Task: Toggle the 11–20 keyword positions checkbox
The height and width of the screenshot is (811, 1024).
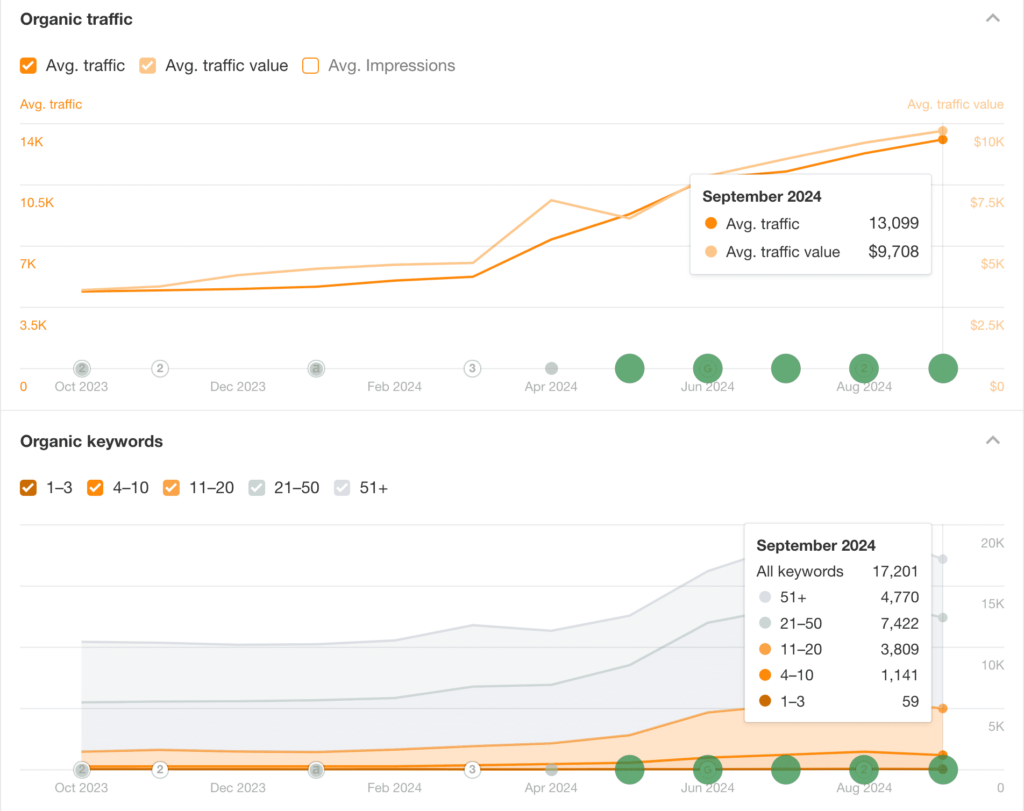Action: coord(171,488)
